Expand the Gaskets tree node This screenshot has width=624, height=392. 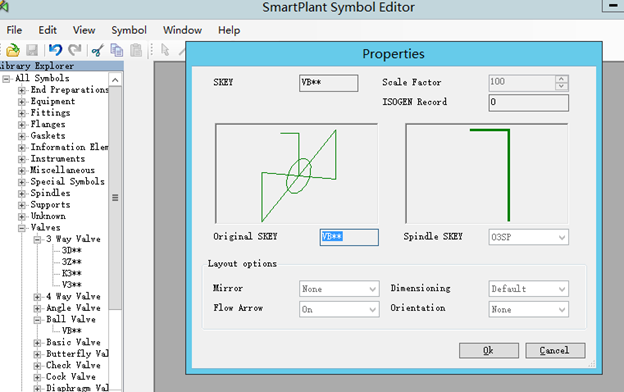[21, 136]
